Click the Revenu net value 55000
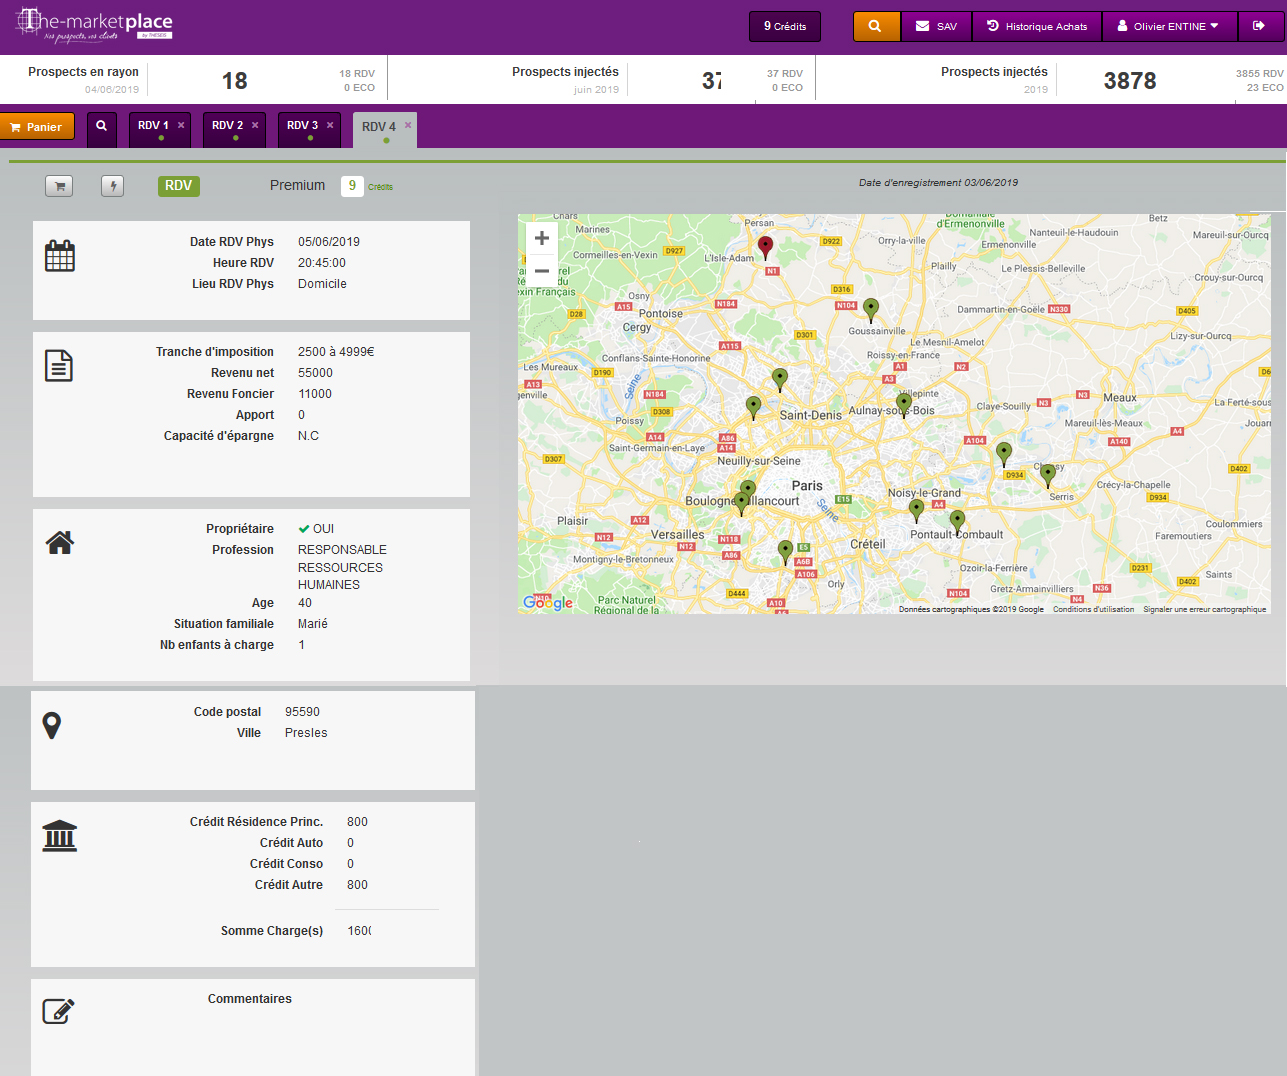1287x1076 pixels. pos(315,373)
